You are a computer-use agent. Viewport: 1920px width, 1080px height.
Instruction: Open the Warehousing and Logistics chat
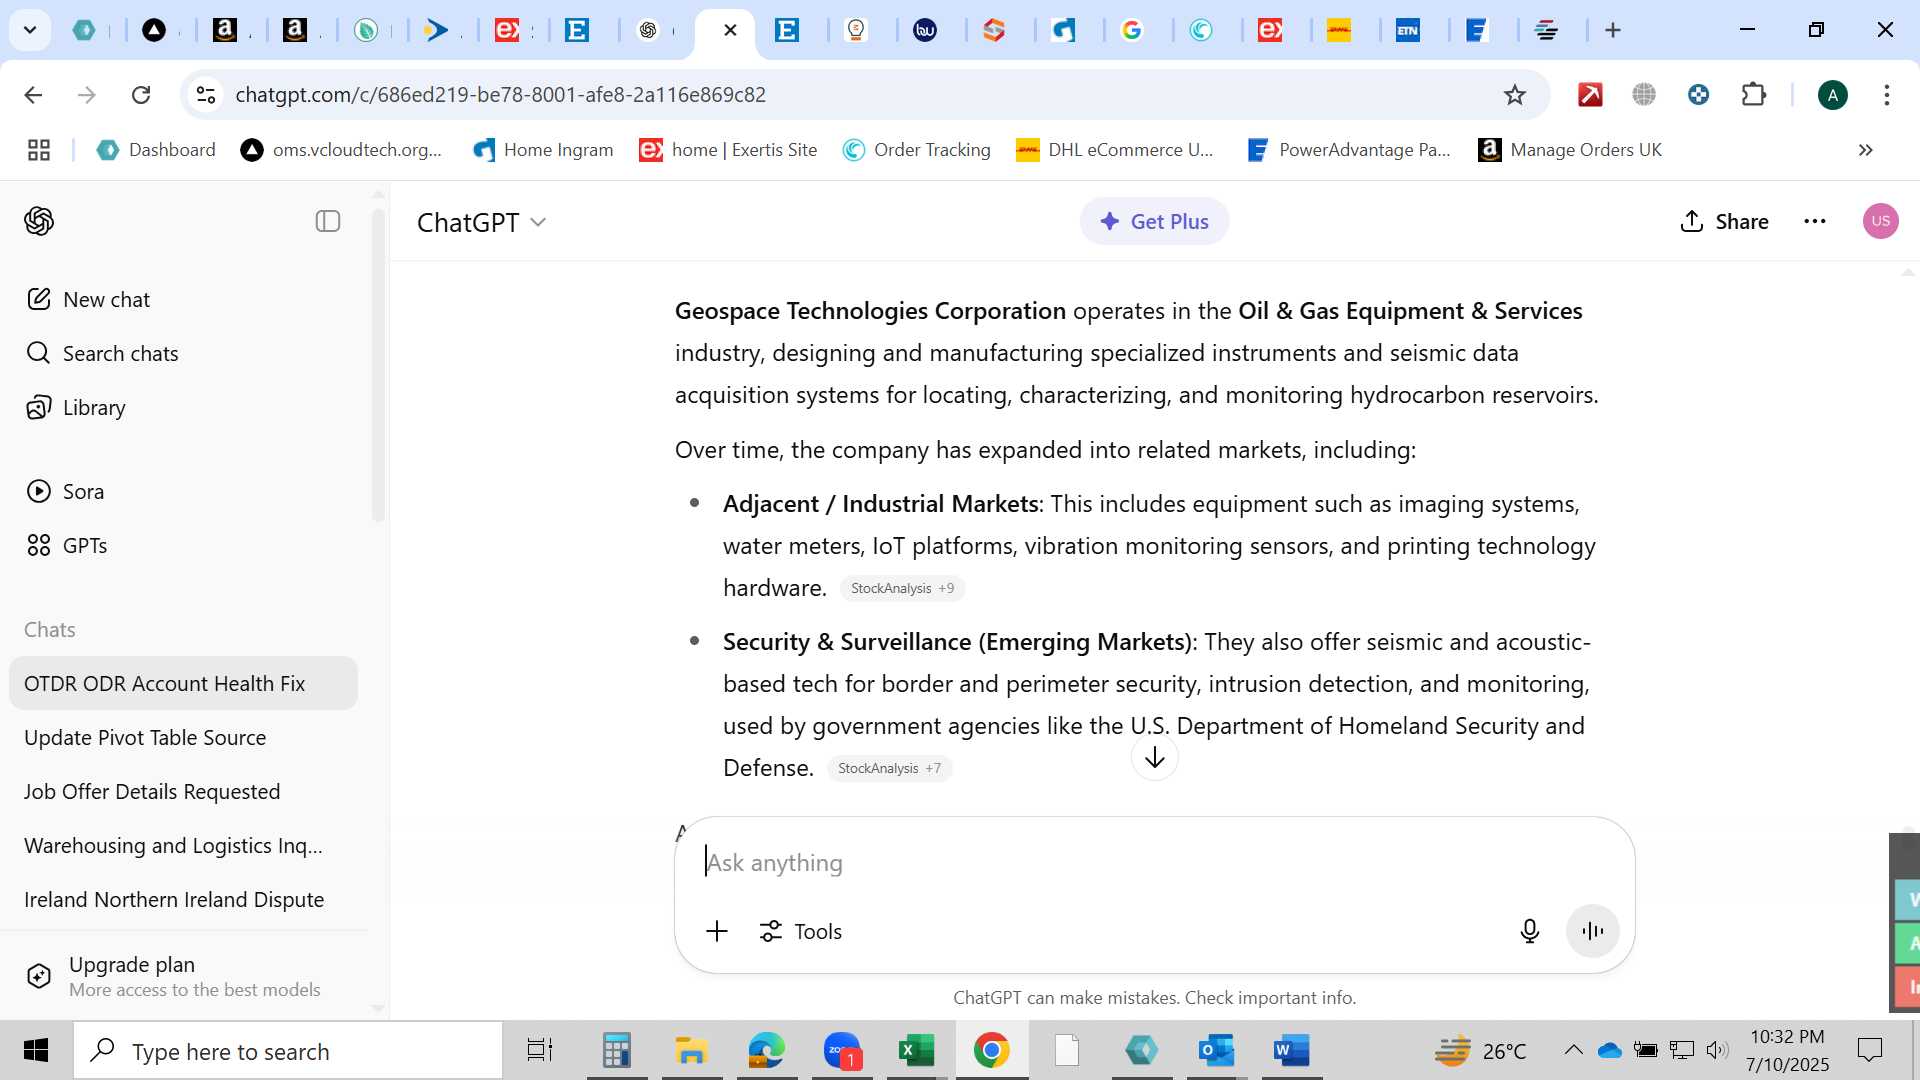coord(183,845)
